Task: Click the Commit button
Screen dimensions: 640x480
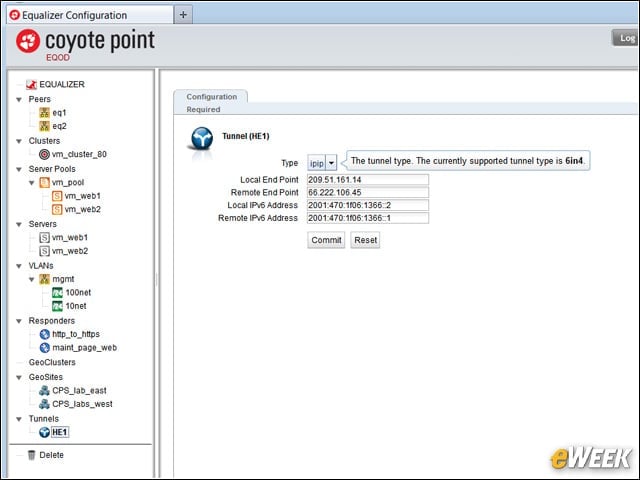Action: point(326,240)
